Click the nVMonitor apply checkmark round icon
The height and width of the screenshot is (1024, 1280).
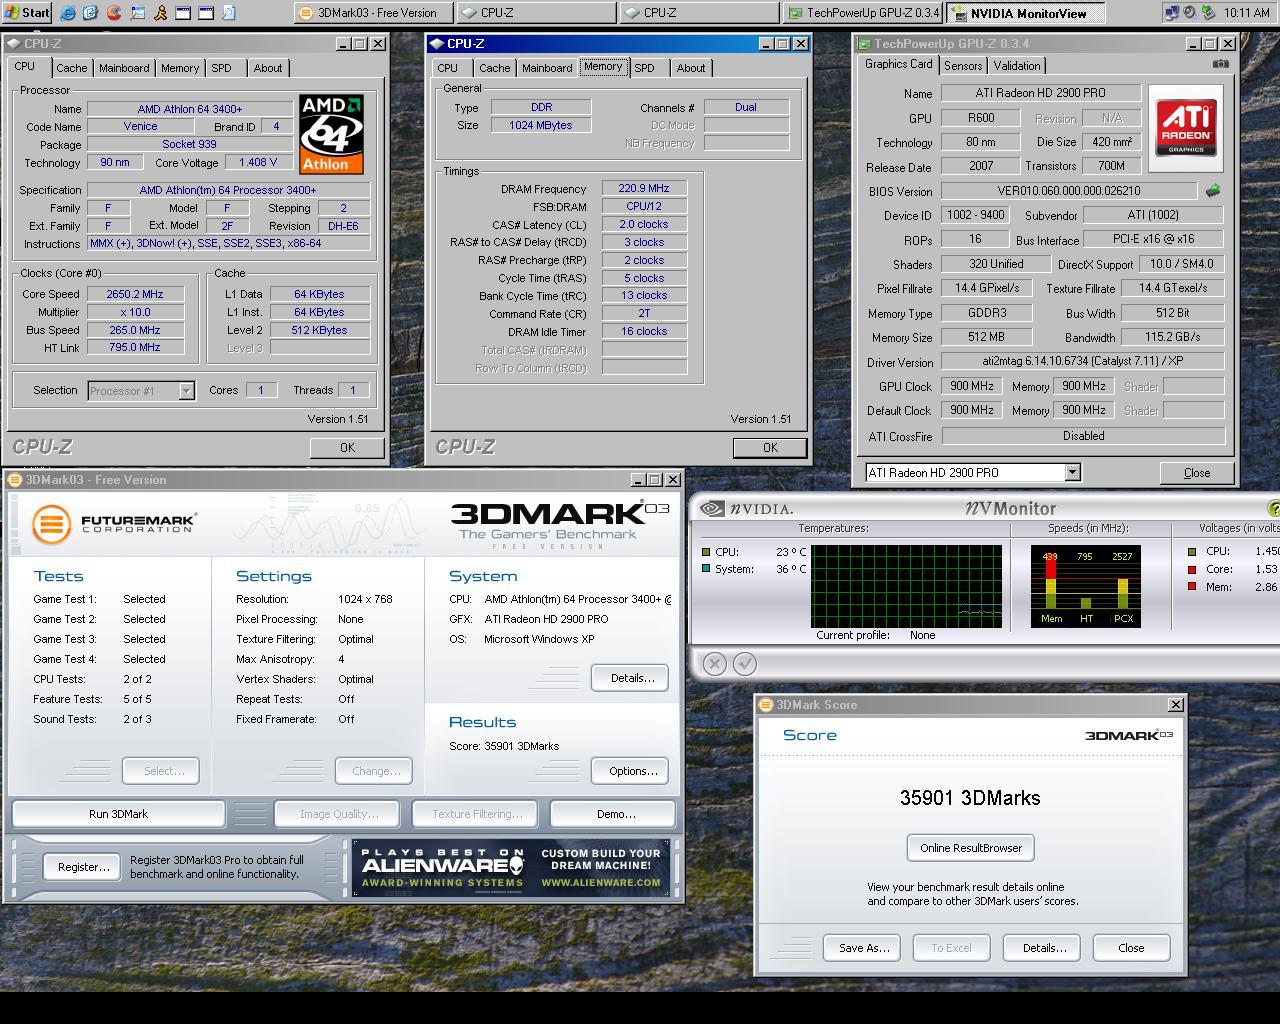745,663
